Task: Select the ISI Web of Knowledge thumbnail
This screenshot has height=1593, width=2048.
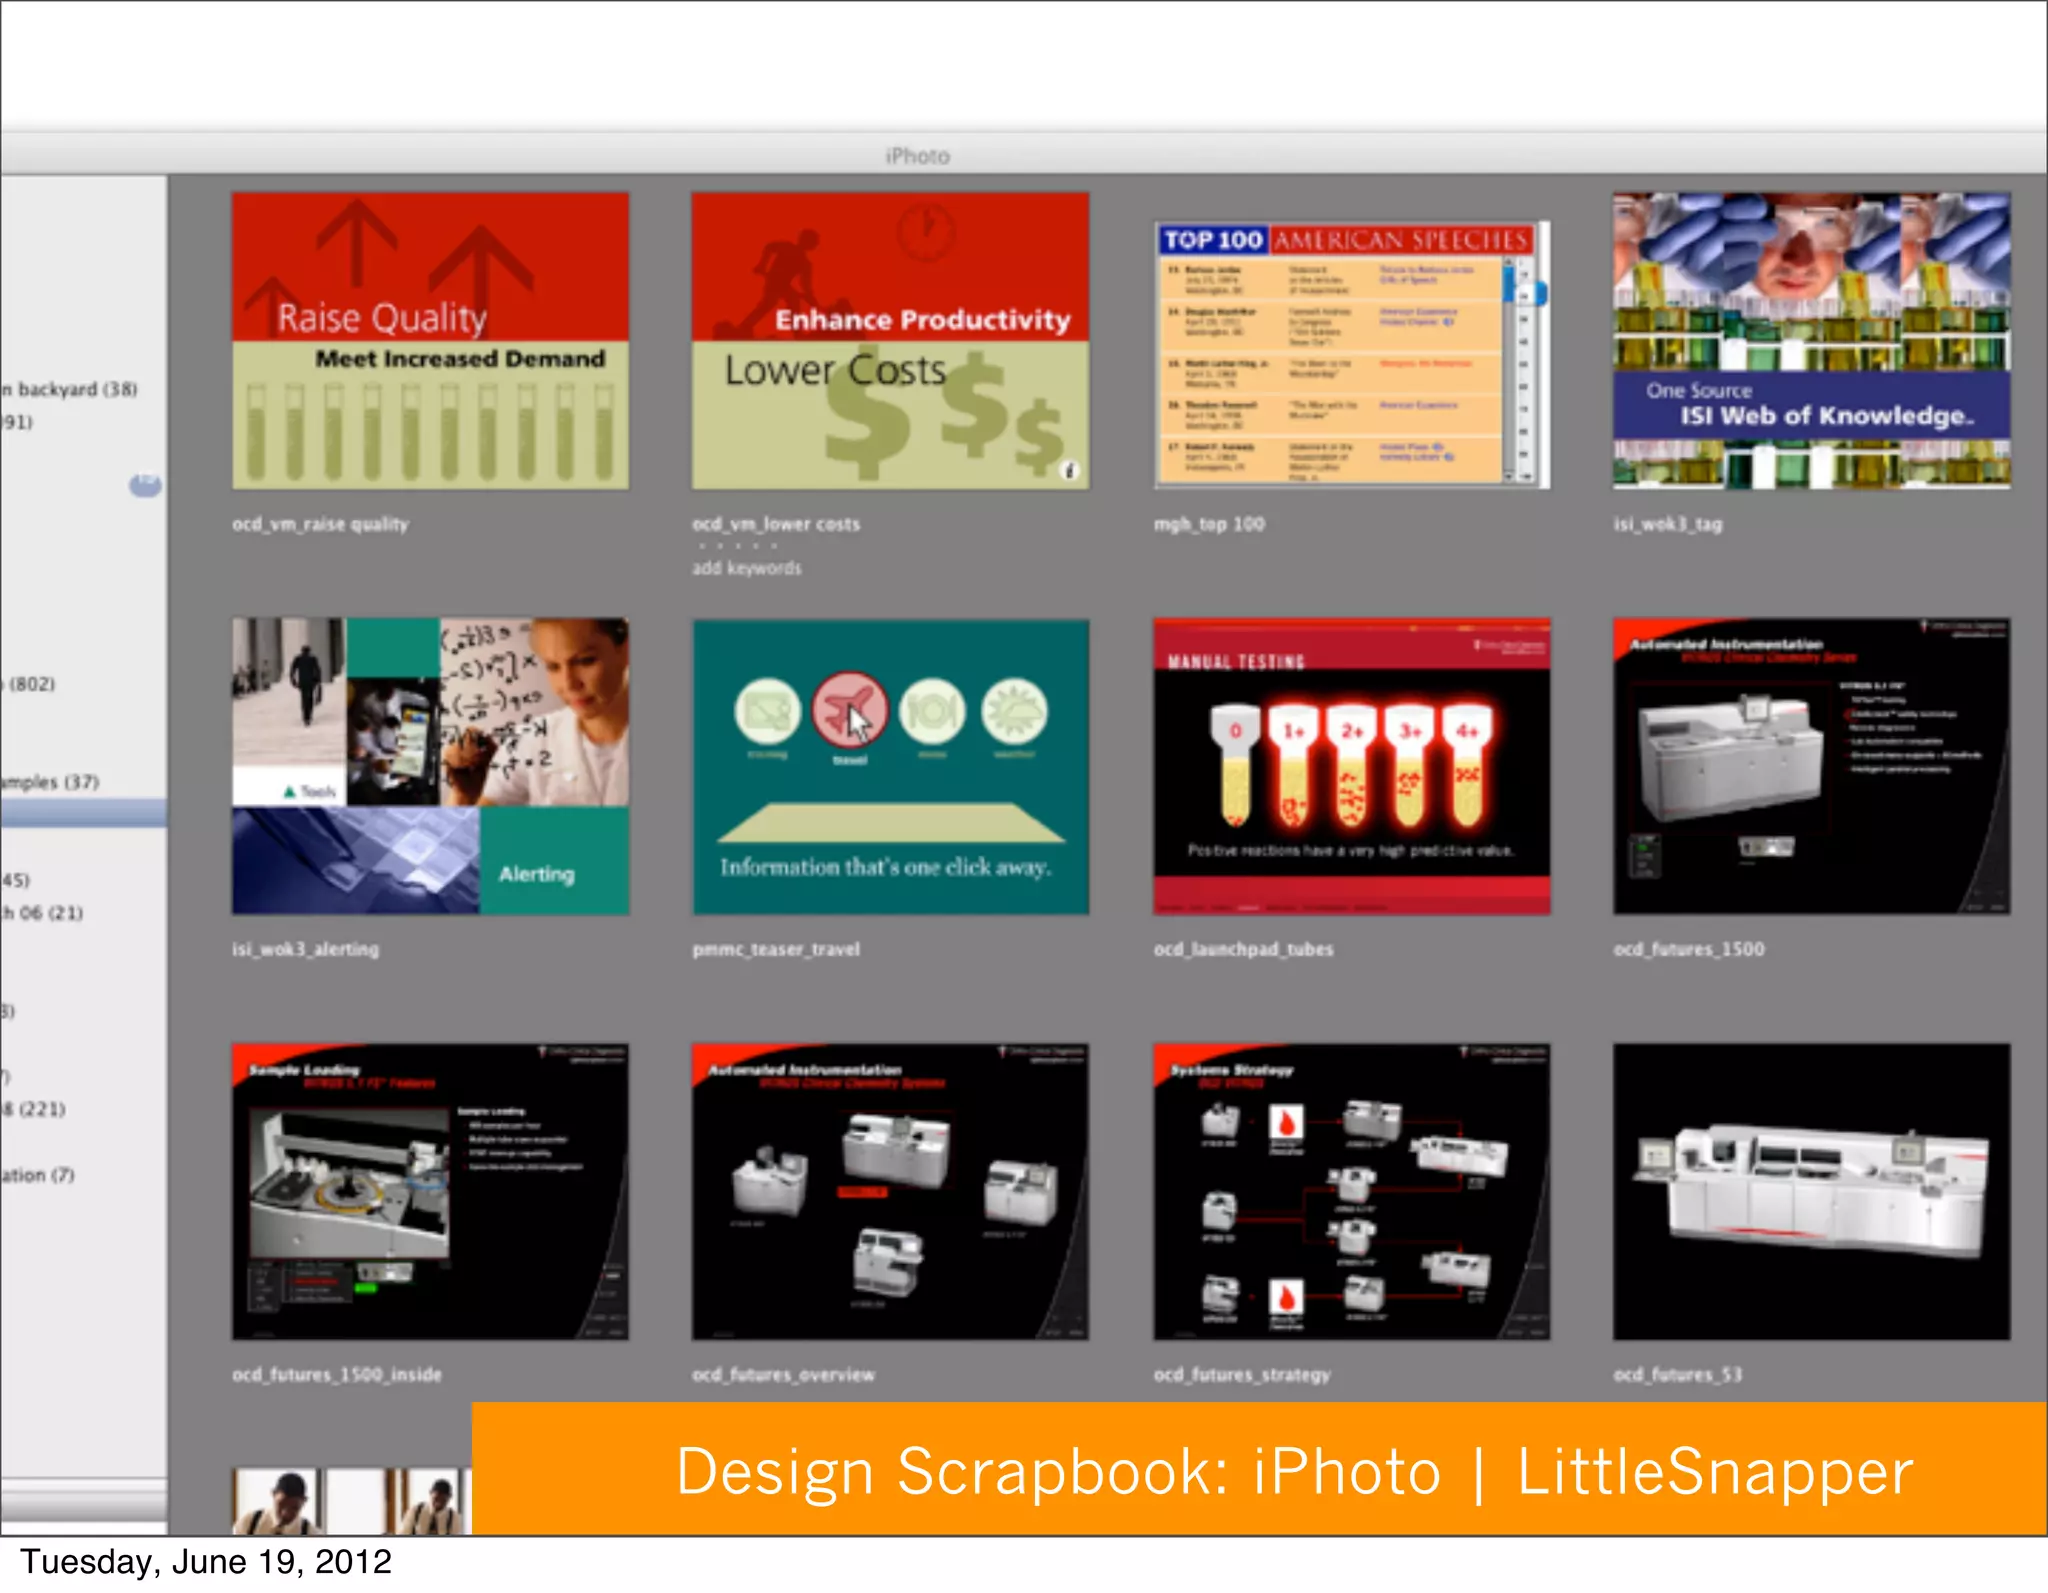Action: [1811, 341]
